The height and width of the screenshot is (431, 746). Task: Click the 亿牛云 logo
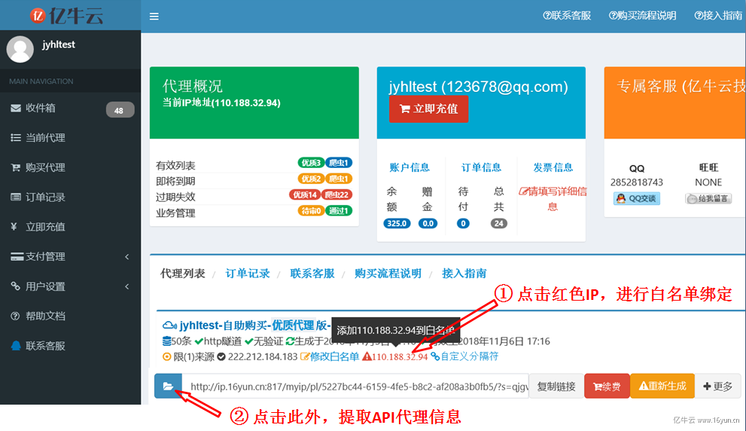click(x=67, y=16)
